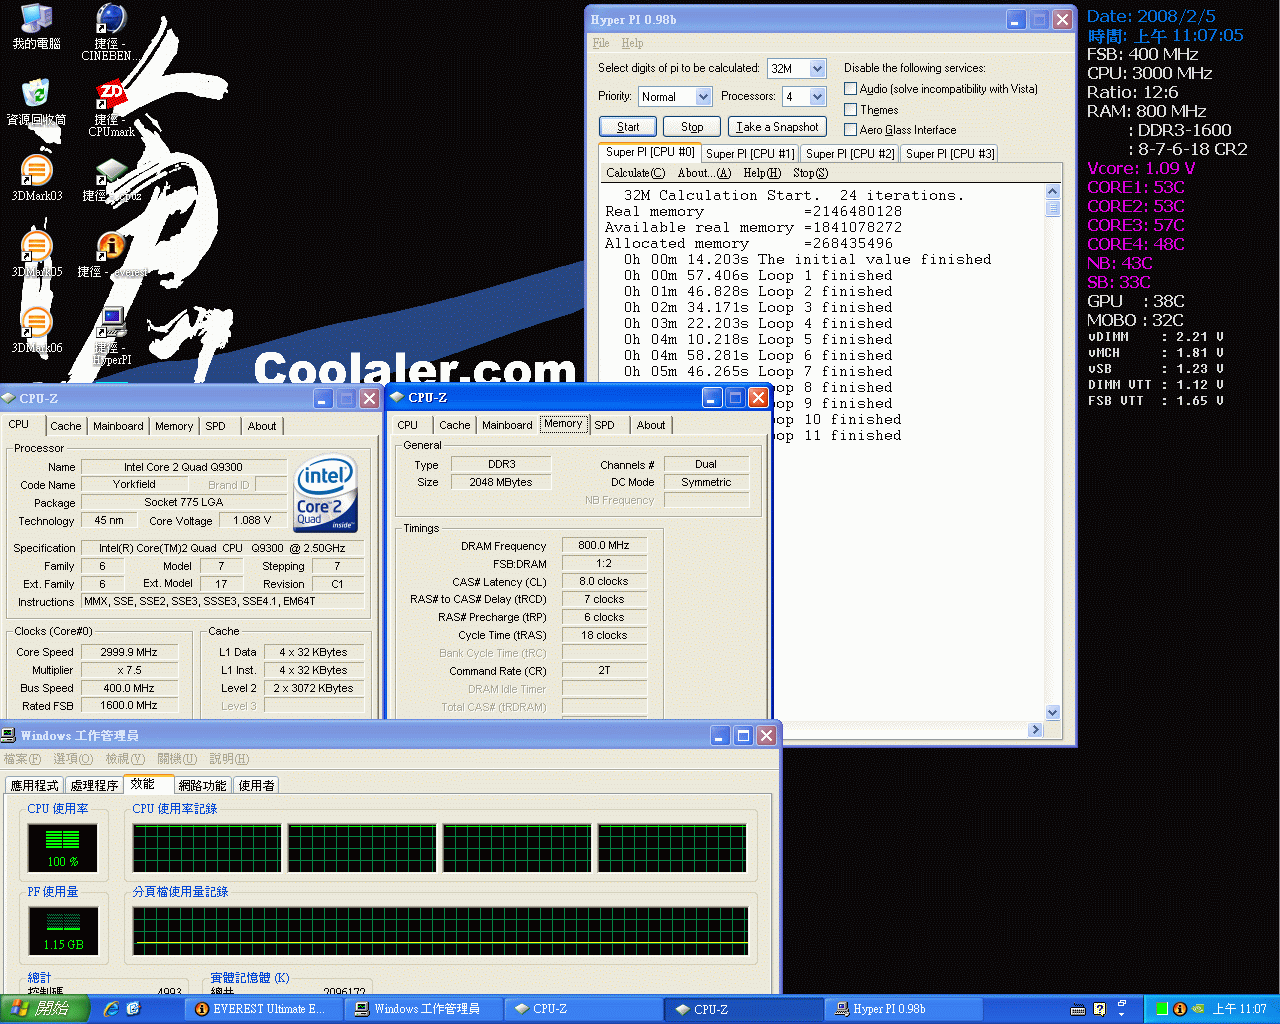Click the Memory-tab CPU-Z window title bar icon
This screenshot has width=1280, height=1024.
[x=398, y=397]
